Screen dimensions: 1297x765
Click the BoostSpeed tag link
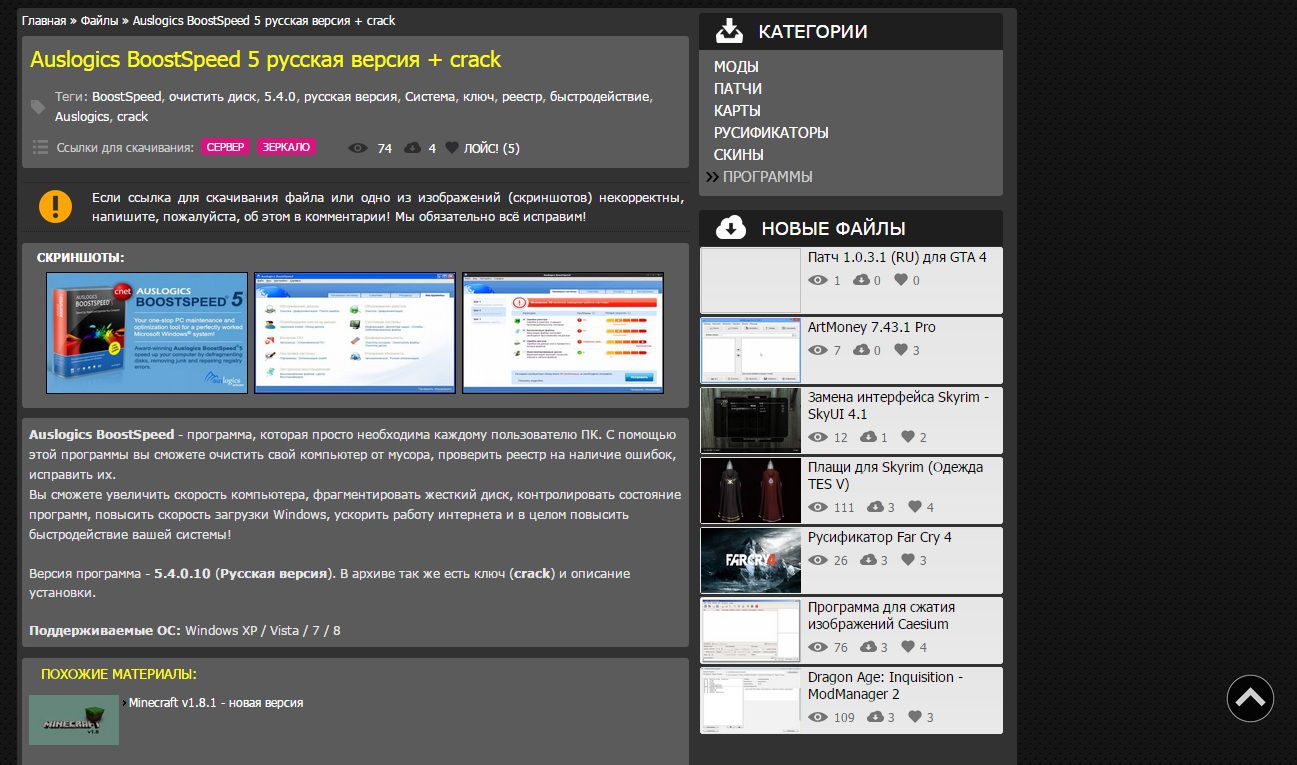[x=127, y=97]
